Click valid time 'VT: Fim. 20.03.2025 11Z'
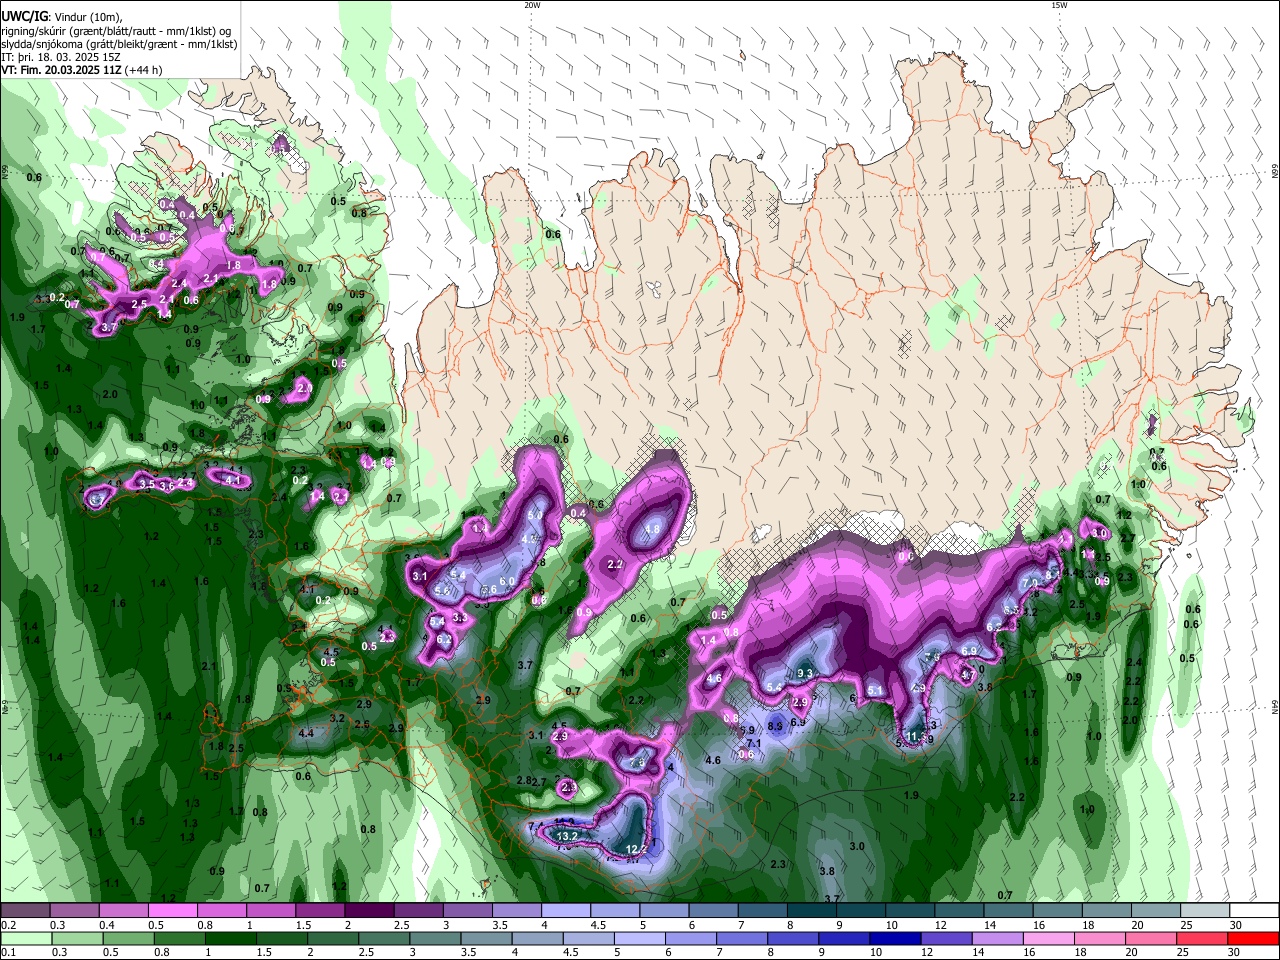Image resolution: width=1280 pixels, height=960 pixels. pyautogui.click(x=62, y=70)
